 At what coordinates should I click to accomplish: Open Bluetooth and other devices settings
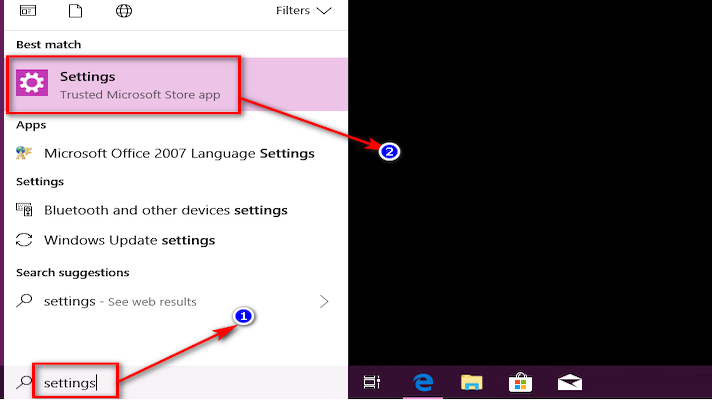click(x=176, y=210)
